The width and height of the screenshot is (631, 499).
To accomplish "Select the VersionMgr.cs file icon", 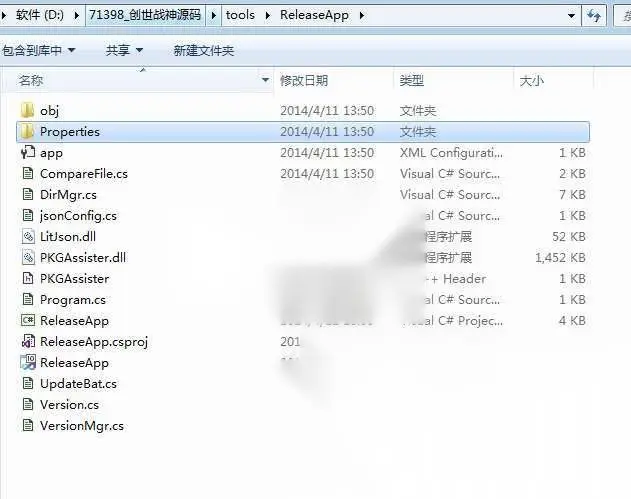I will click(x=28, y=425).
